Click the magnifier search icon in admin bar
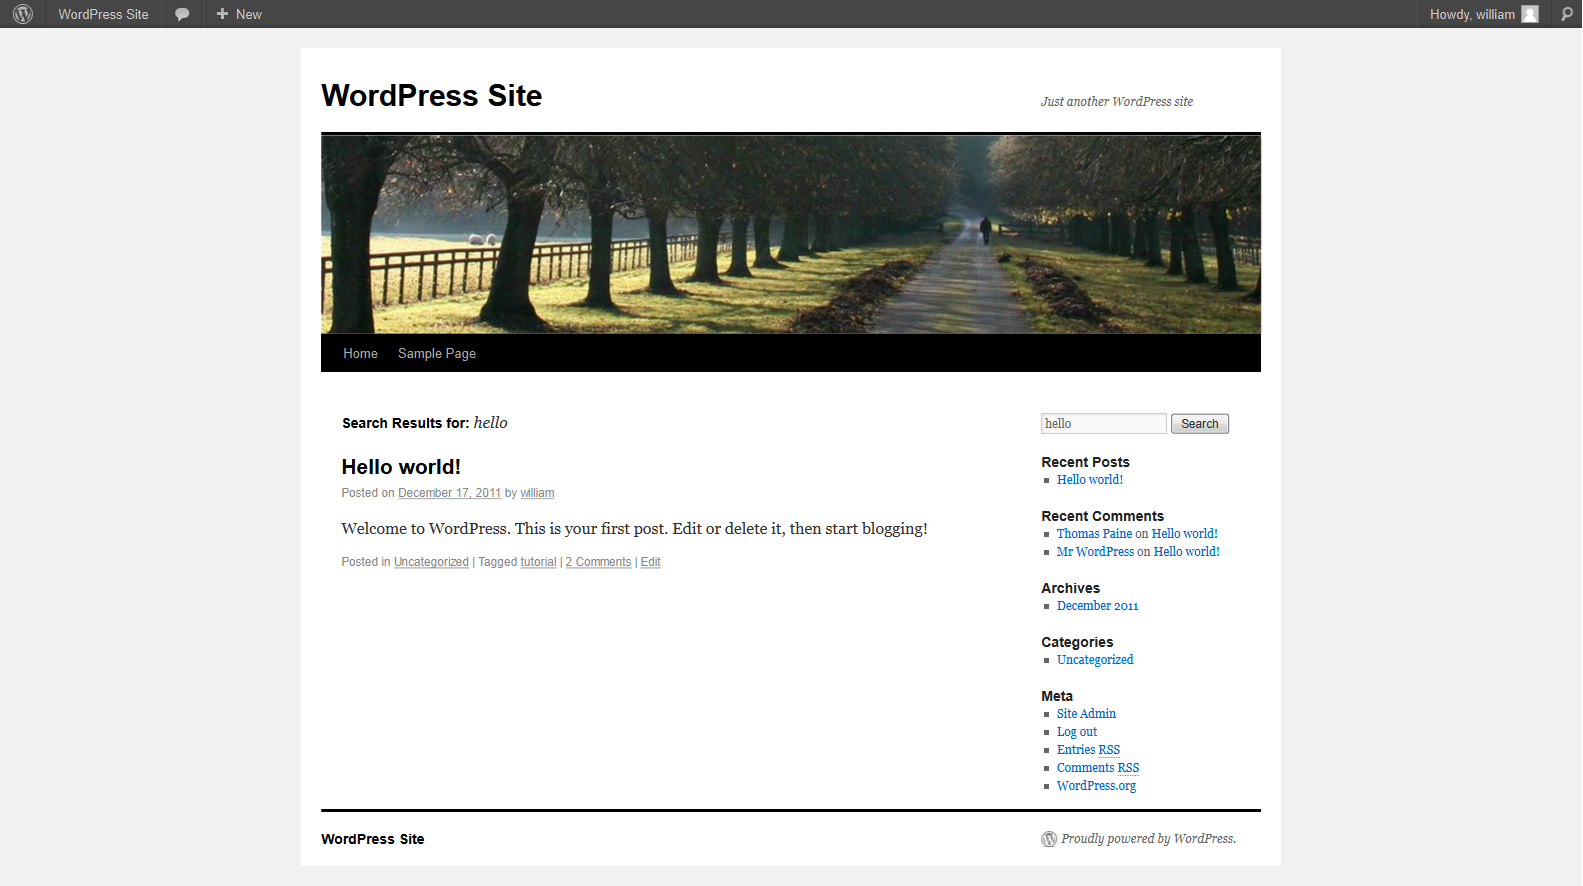Screen dimensions: 1583x886 click(x=1566, y=14)
